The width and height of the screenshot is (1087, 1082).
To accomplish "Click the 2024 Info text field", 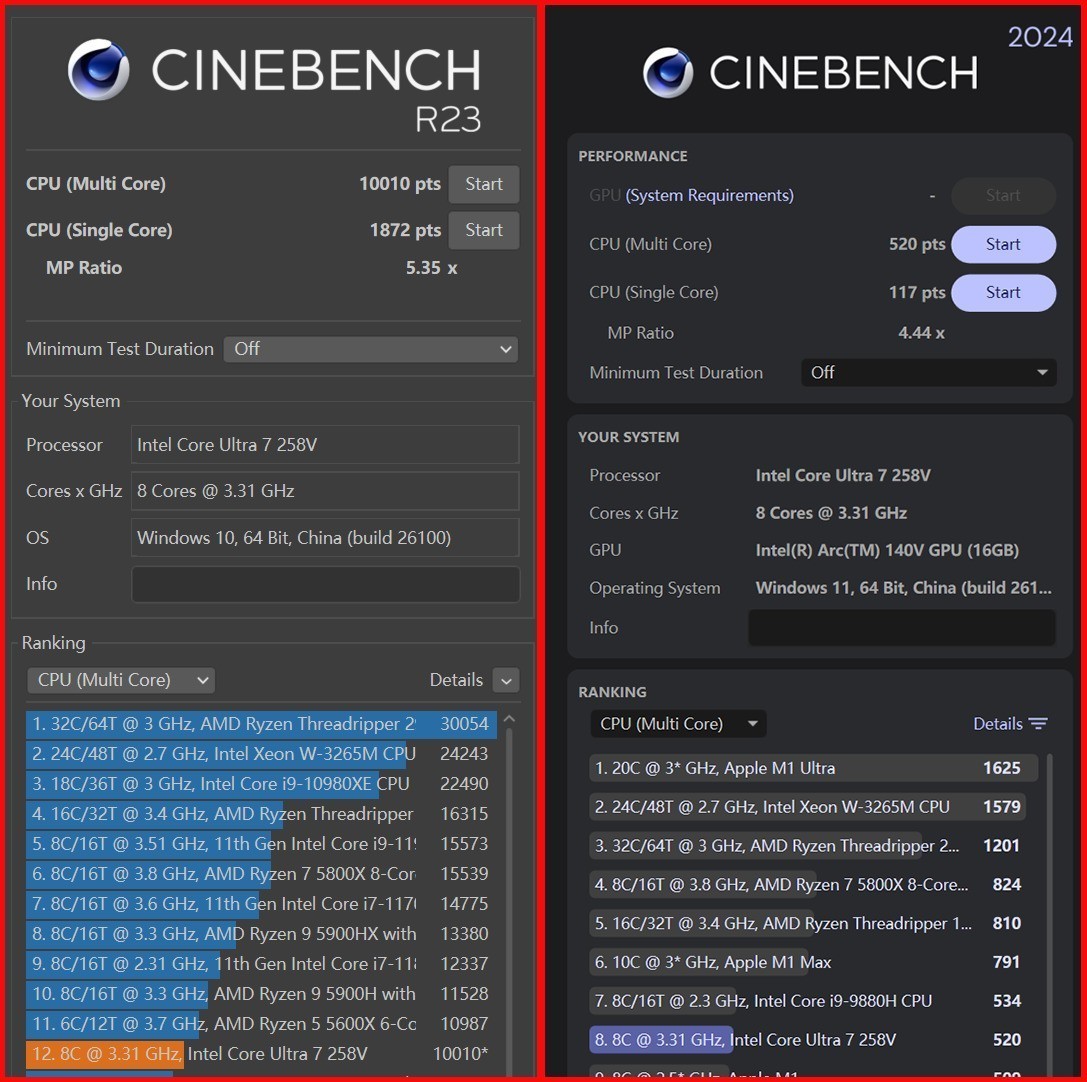I will (x=901, y=628).
